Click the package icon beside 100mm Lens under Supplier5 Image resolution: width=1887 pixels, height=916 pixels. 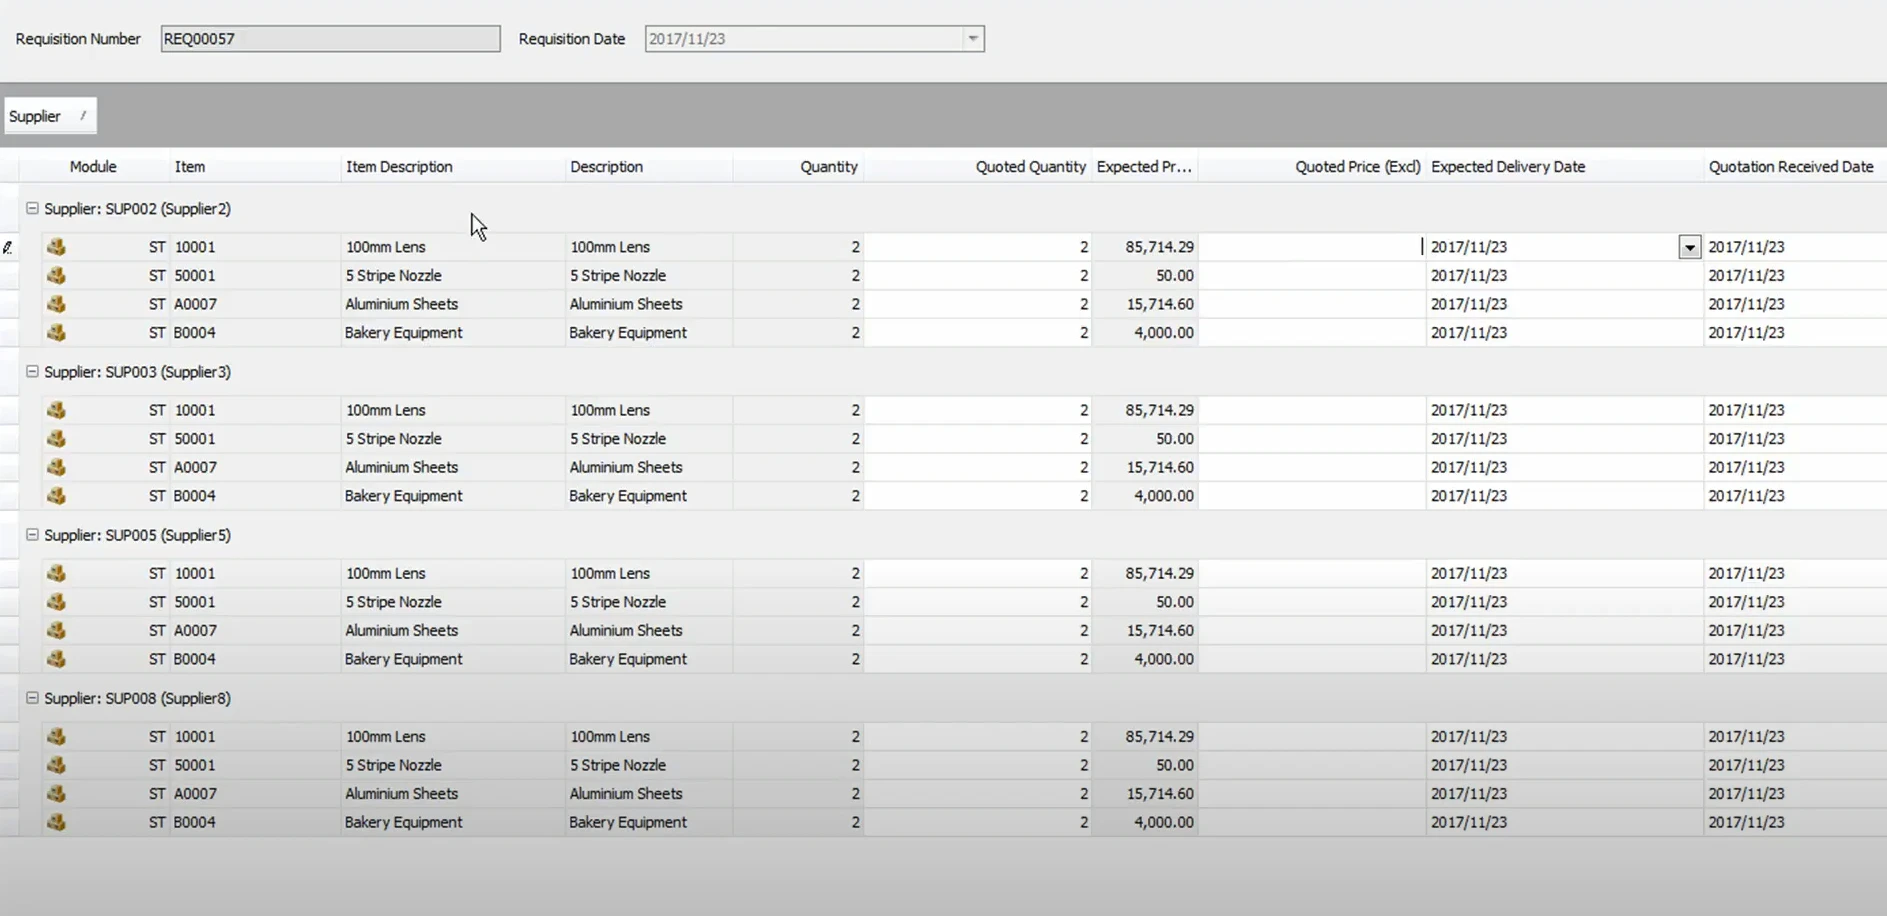56,573
